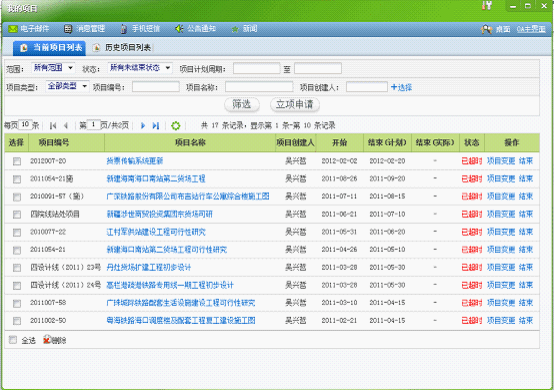Click the 项目名称 column header
Image resolution: width=554 pixels, height=390 pixels.
tap(190, 143)
